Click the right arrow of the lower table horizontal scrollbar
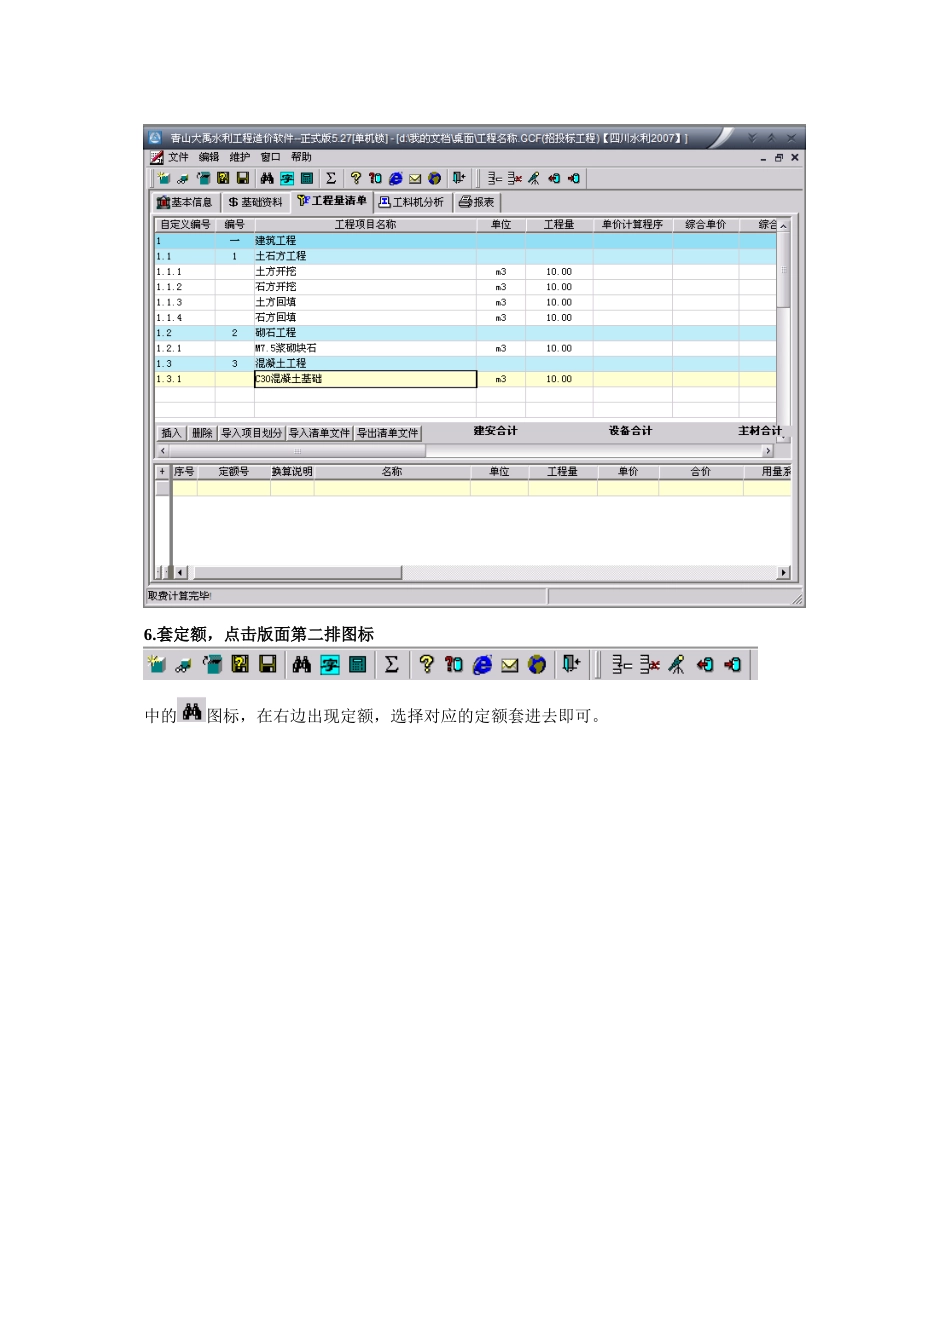The image size is (950, 1344). (x=783, y=573)
